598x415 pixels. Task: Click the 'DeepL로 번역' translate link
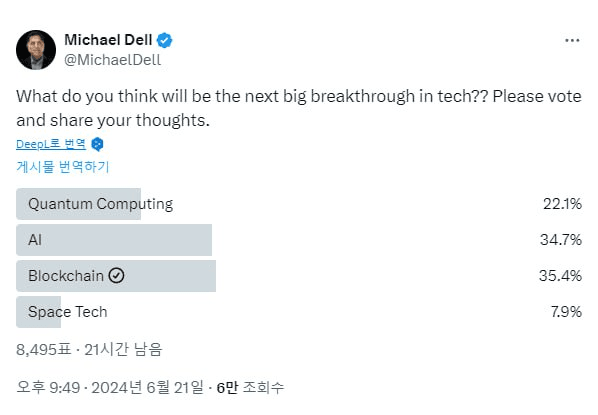point(51,144)
